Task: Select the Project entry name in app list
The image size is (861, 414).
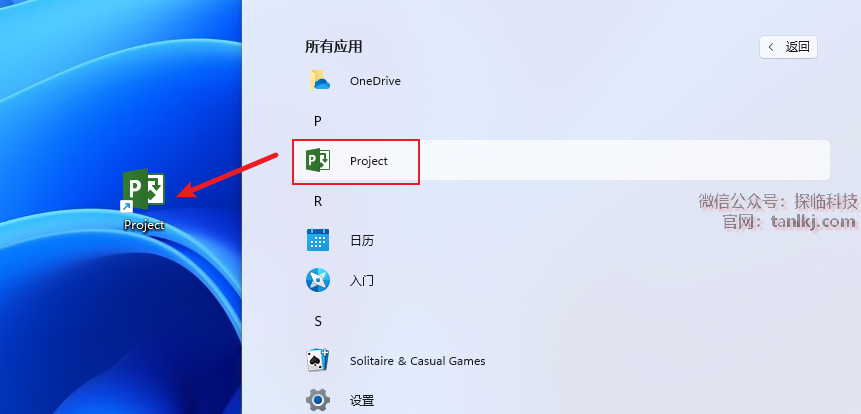Action: [x=369, y=161]
